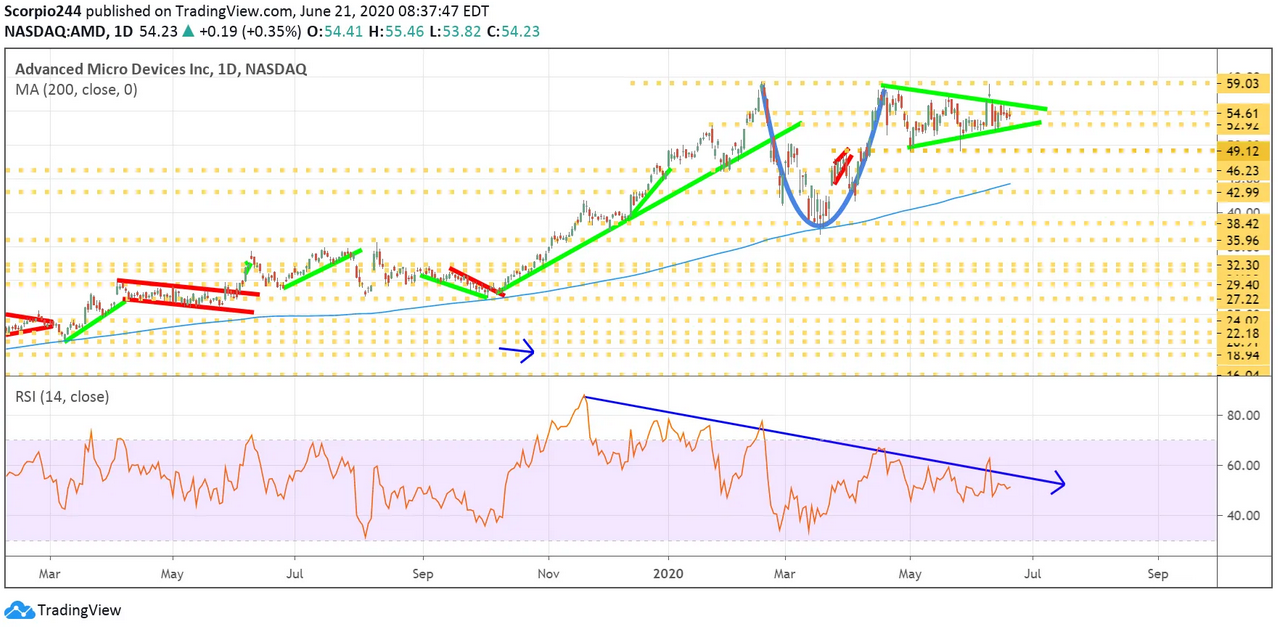Click the 'MA (200, close, 0)' indicator label

[77, 89]
